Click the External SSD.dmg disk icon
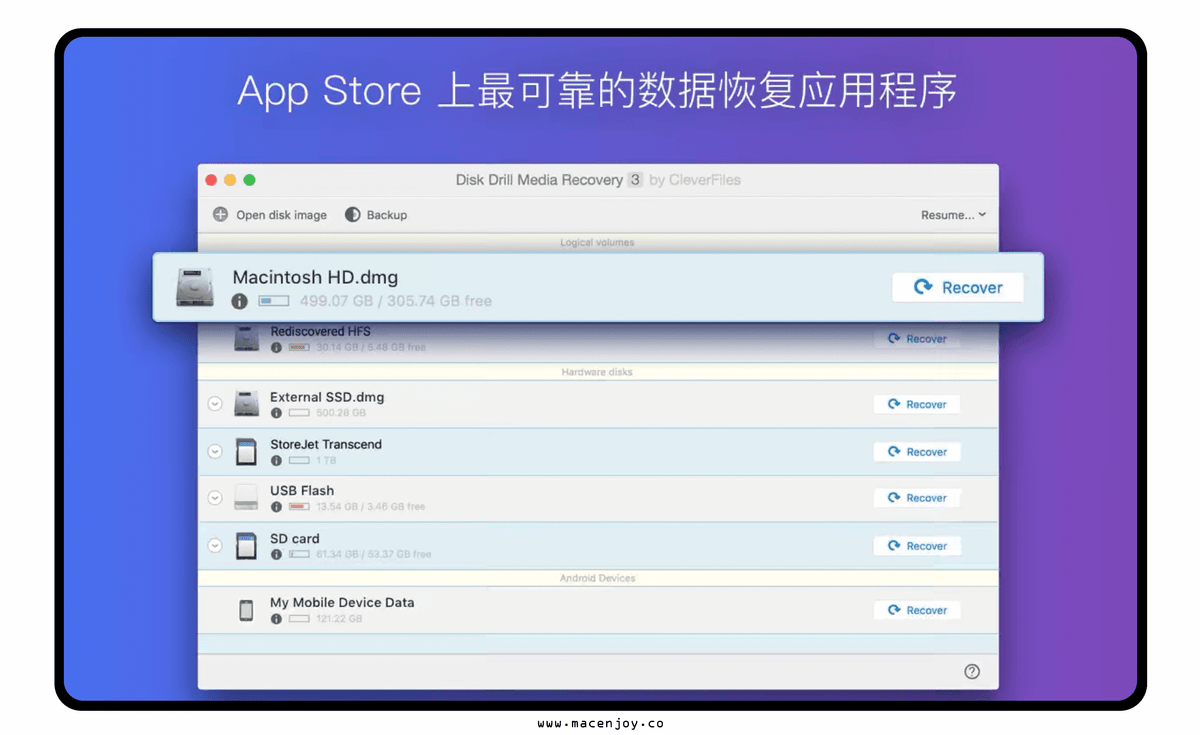This screenshot has width=1200, height=735. click(x=247, y=404)
